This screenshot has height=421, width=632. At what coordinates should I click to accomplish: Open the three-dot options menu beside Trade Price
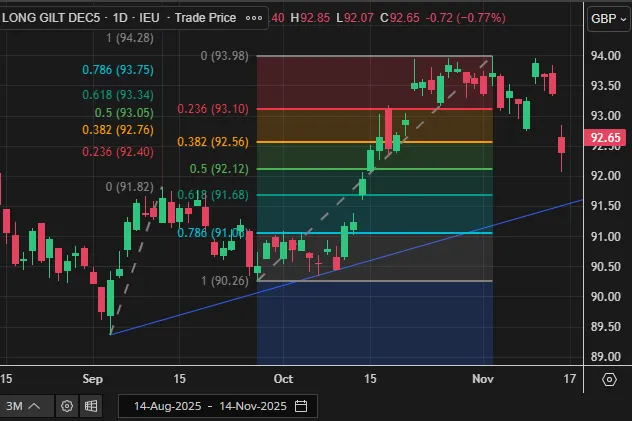tap(254, 18)
